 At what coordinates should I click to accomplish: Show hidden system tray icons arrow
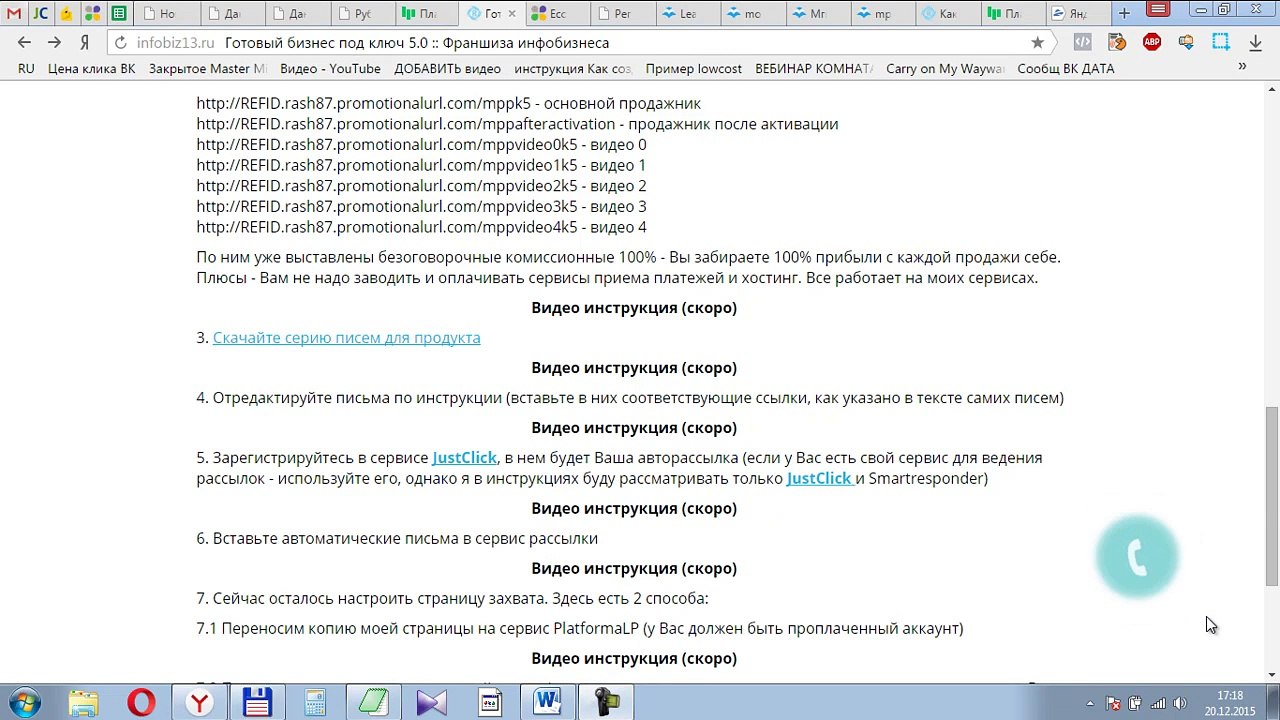click(x=1090, y=704)
